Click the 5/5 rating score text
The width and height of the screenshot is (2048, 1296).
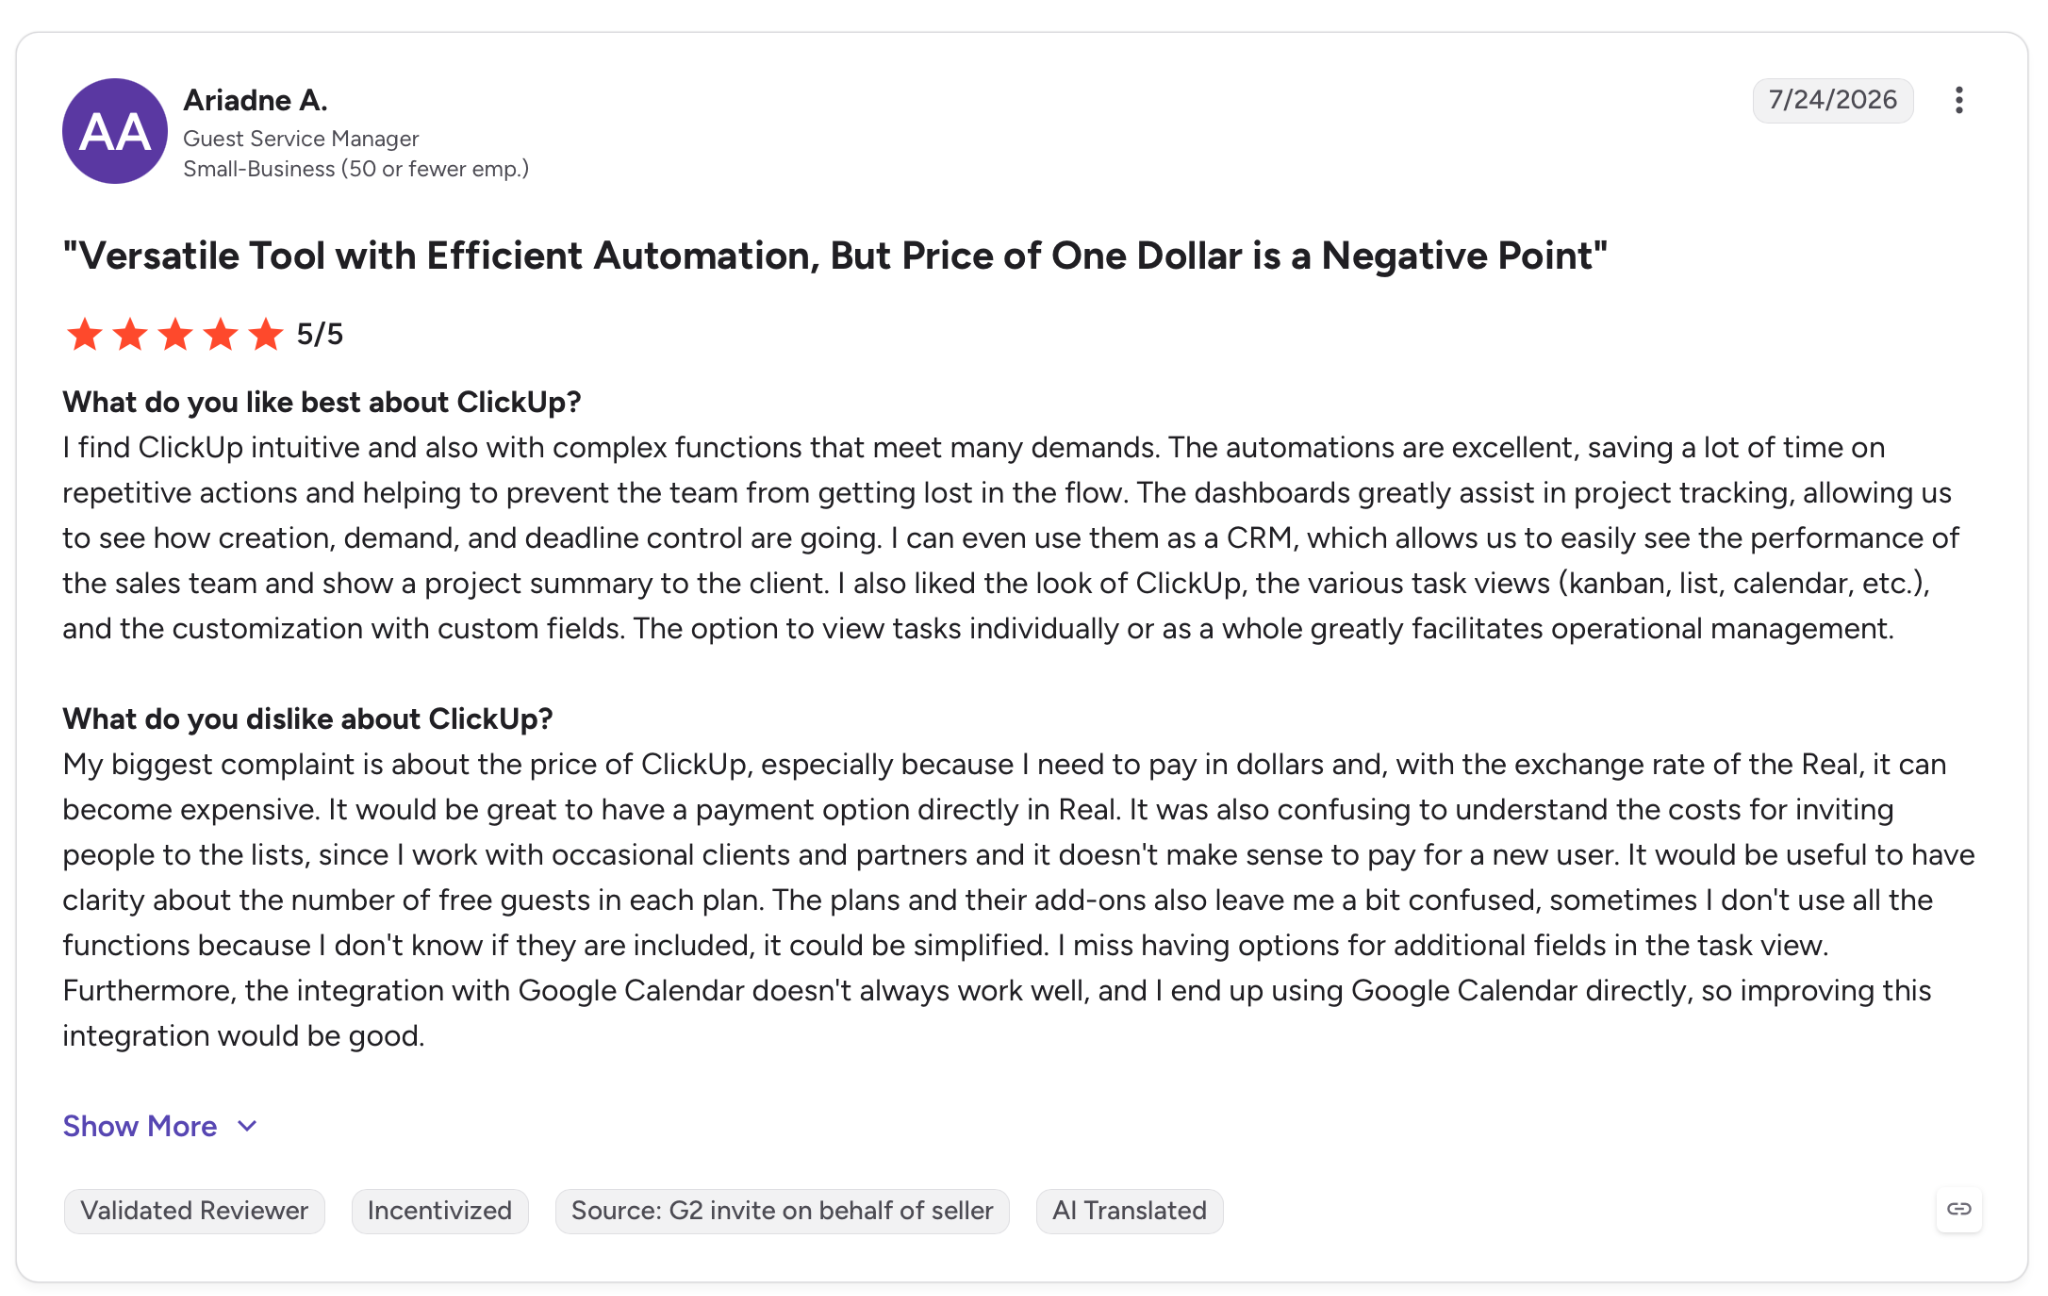point(320,334)
